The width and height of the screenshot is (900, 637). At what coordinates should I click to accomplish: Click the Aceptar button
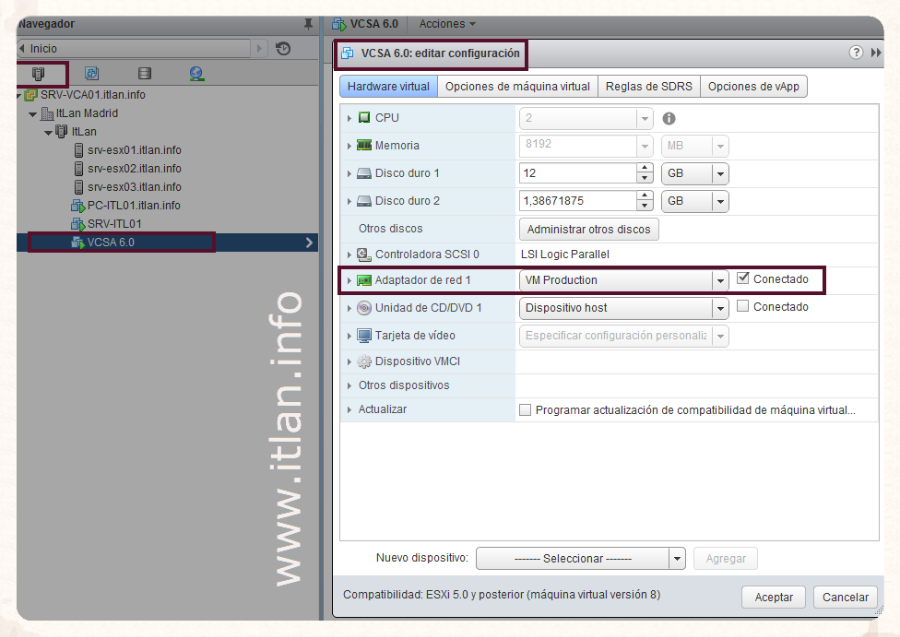(773, 597)
